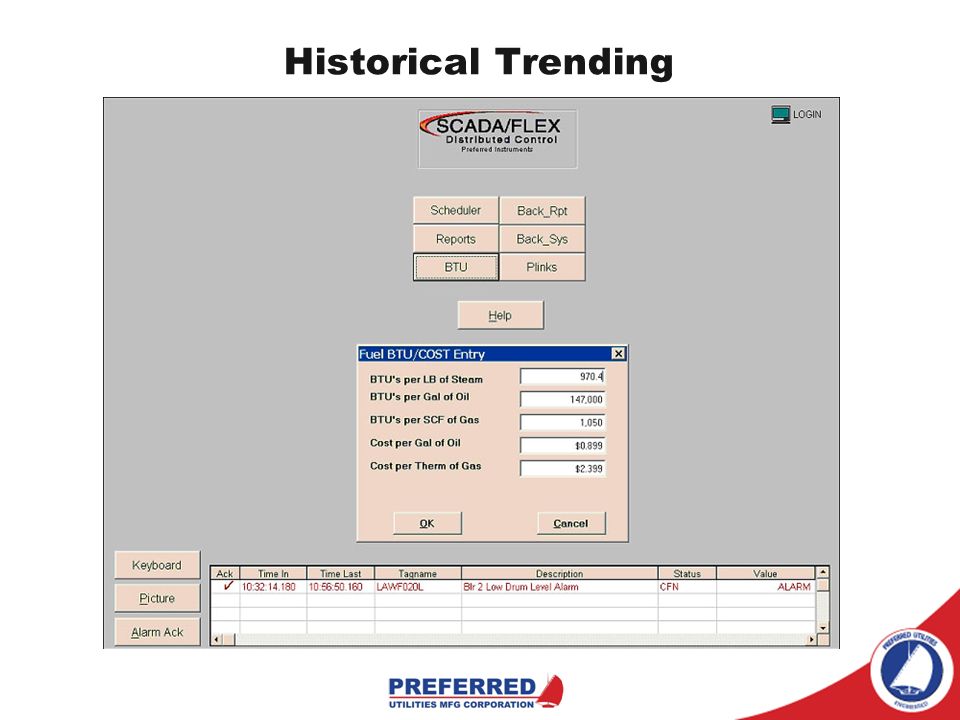The height and width of the screenshot is (720, 960).
Task: Close the Fuel BTU/COST Entry dialog
Action: 618,354
